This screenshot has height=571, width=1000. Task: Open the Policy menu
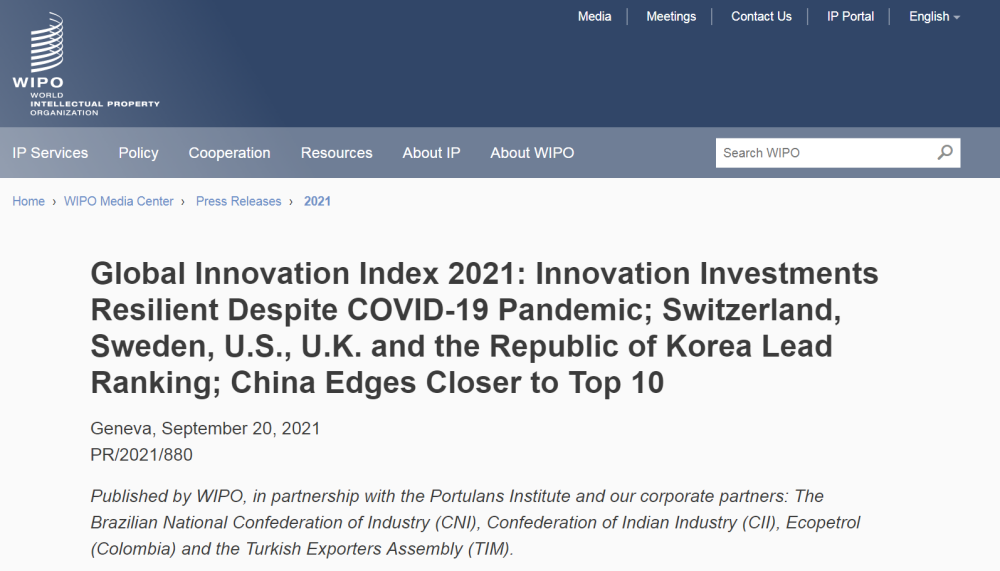[x=138, y=153]
